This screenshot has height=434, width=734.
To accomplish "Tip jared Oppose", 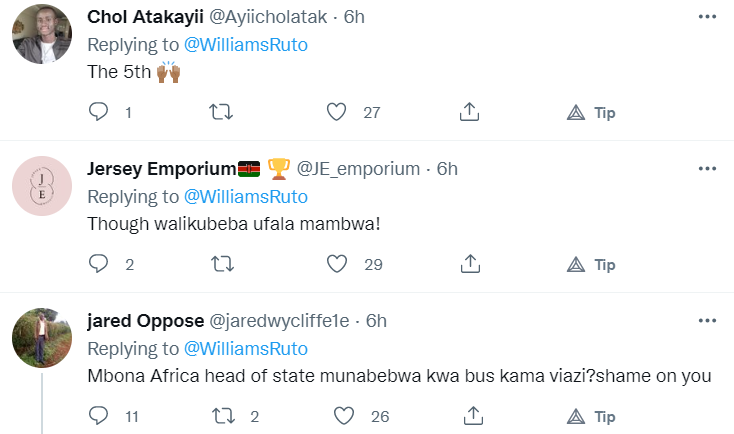I will tap(592, 415).
